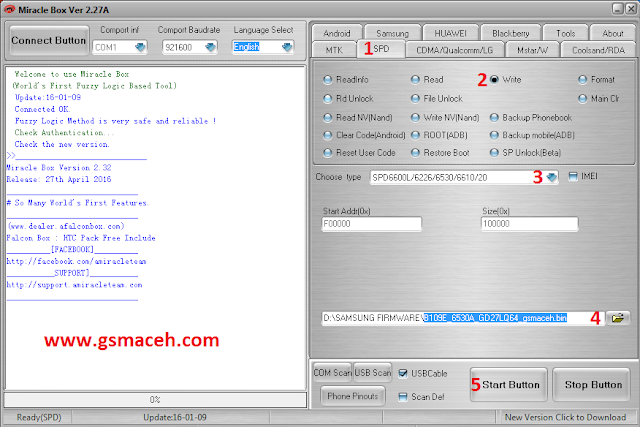This screenshot has height=427, width=640.
Task: Click the Stop Button
Action: click(x=591, y=385)
